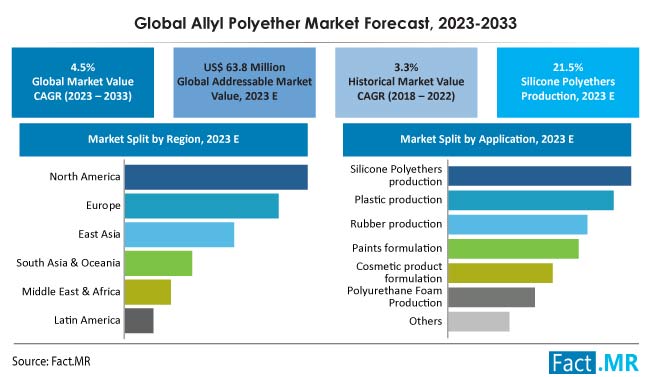Click the Plastic production bar
The height and width of the screenshot is (377, 650).
[x=531, y=200]
